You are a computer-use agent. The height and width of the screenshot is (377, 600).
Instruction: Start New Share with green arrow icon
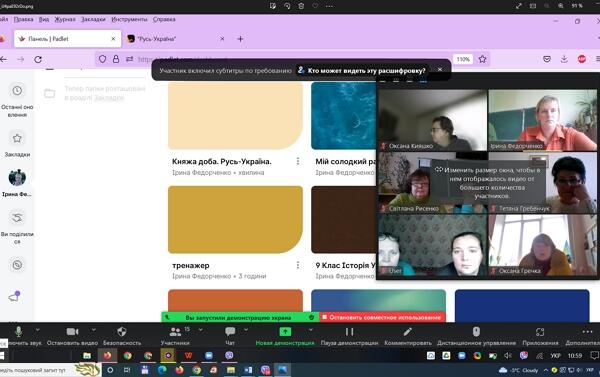(x=285, y=331)
